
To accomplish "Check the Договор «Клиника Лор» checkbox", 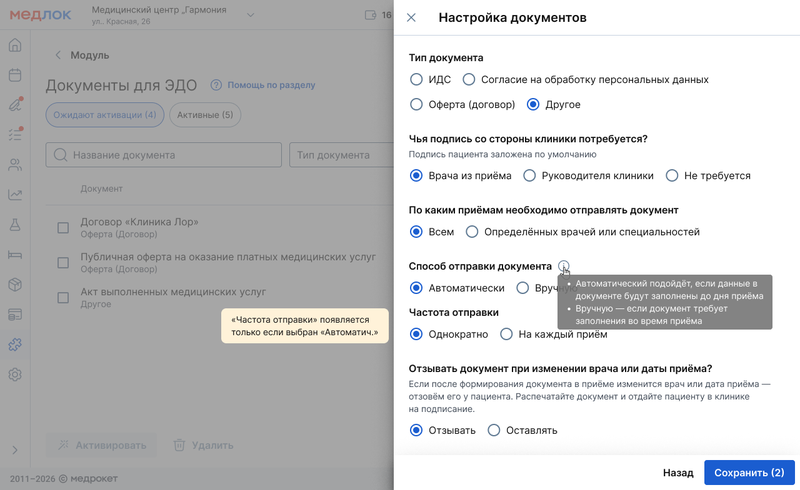I will click(63, 228).
